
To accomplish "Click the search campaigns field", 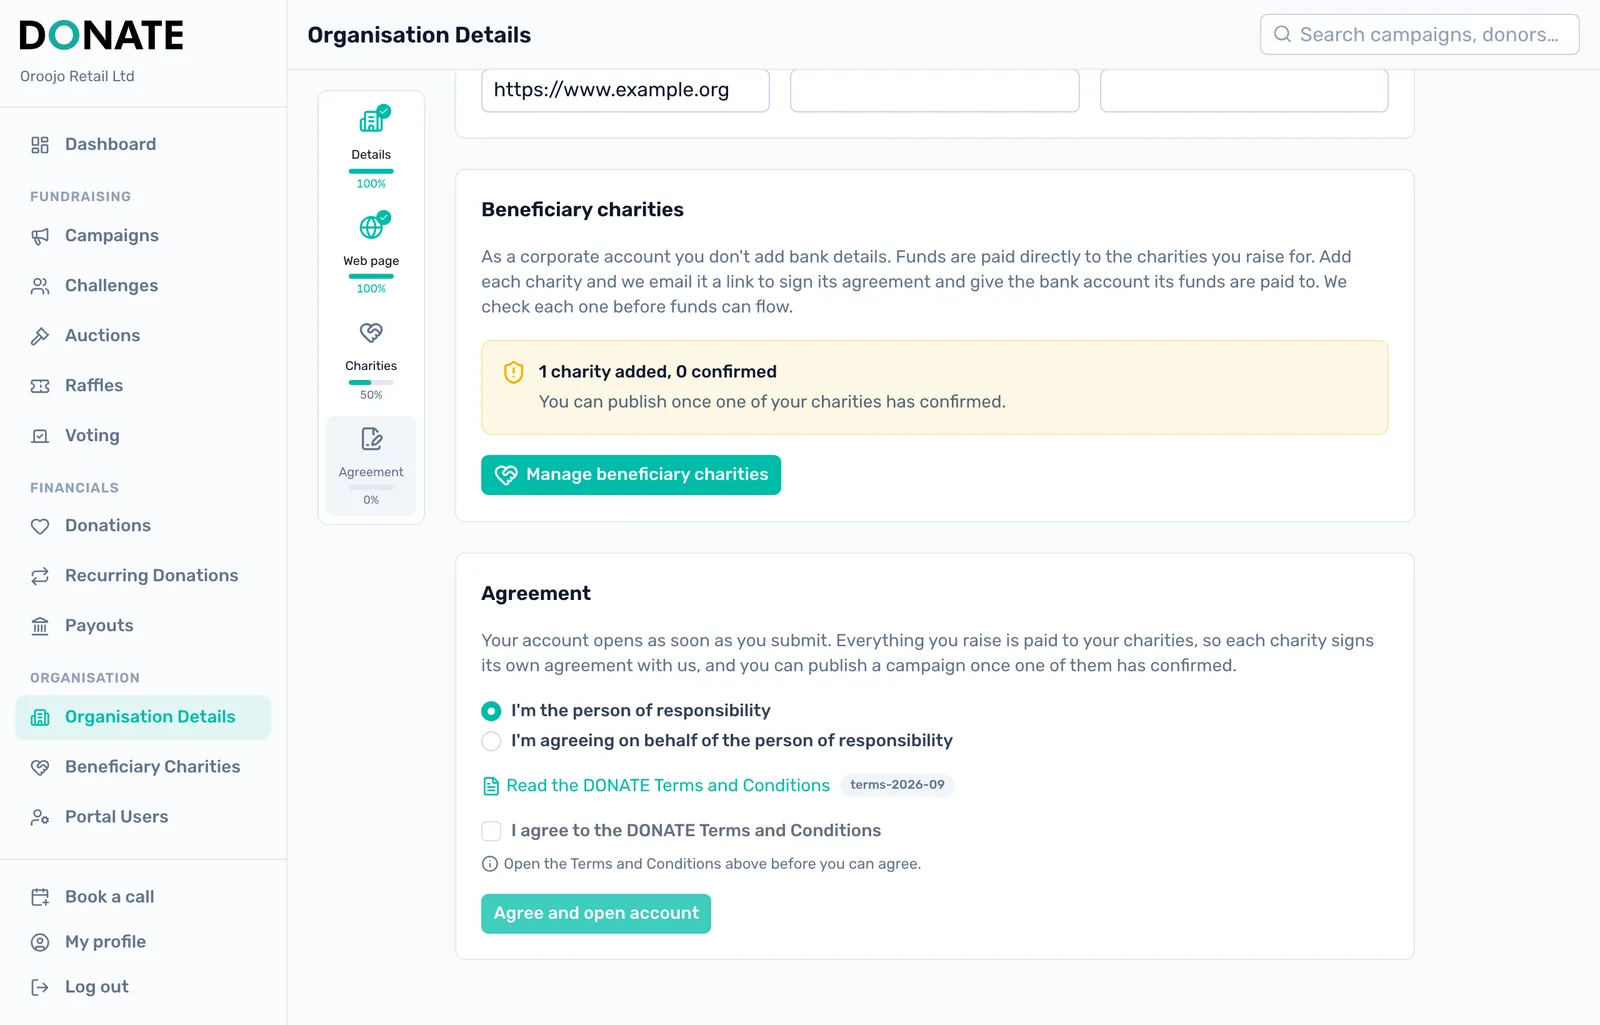I will [1420, 35].
